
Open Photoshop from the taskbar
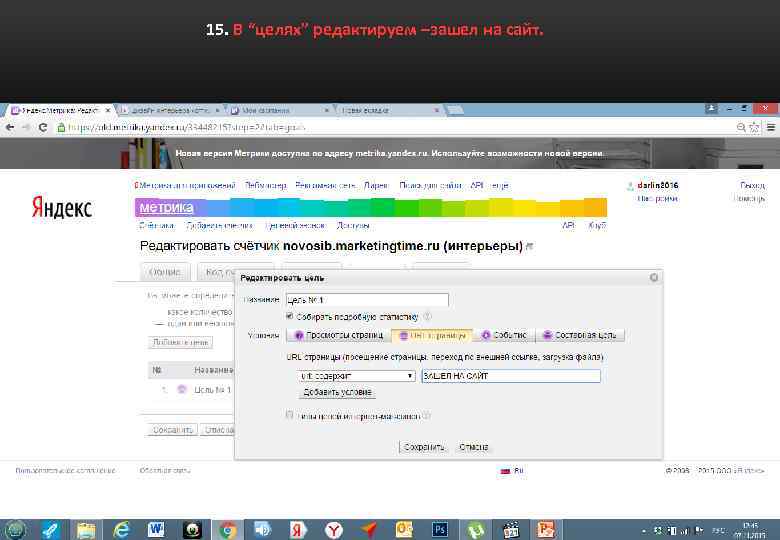(x=439, y=530)
